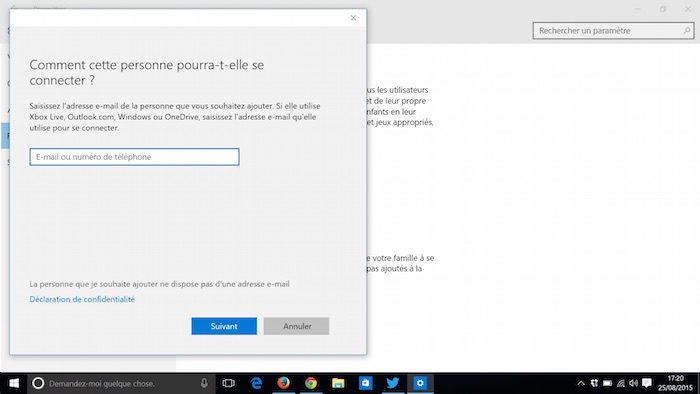Focus the Rechercher un paramètre search box
The height and width of the screenshot is (394, 700).
pyautogui.click(x=613, y=31)
